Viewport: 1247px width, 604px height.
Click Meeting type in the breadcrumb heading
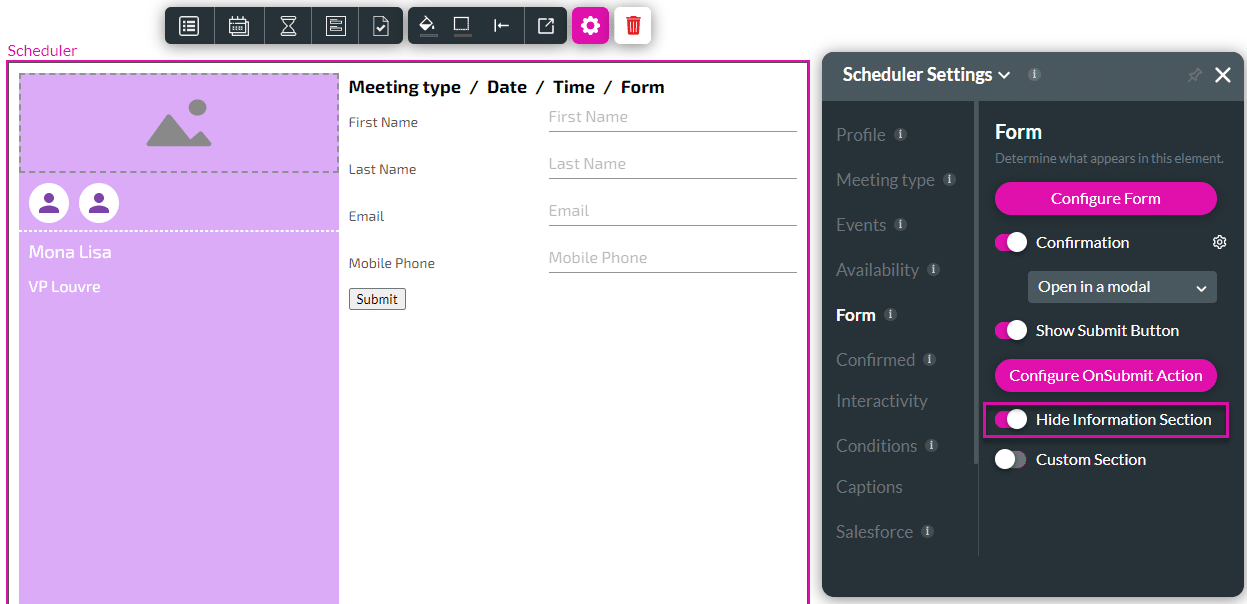405,87
